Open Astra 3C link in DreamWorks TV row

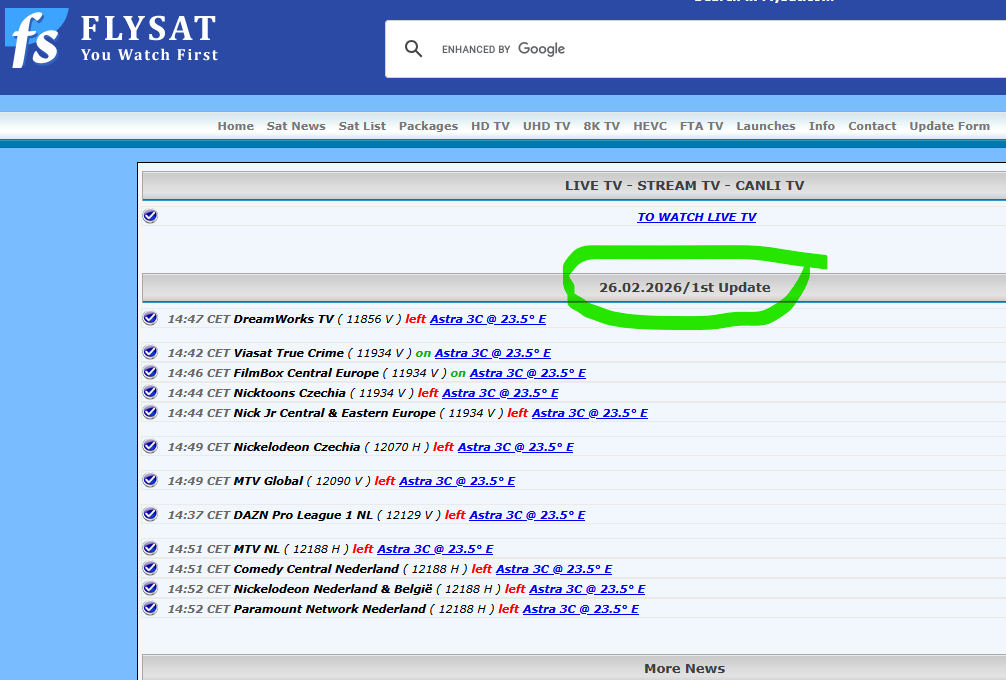click(488, 319)
